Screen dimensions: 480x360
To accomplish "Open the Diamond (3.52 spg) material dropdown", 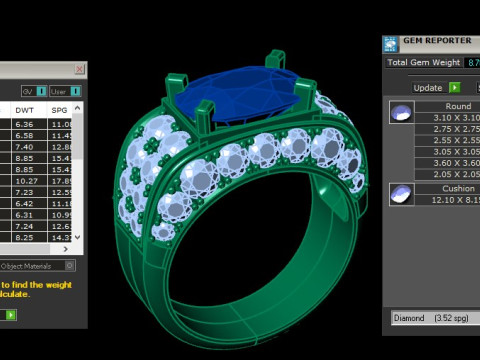I will [436, 318].
